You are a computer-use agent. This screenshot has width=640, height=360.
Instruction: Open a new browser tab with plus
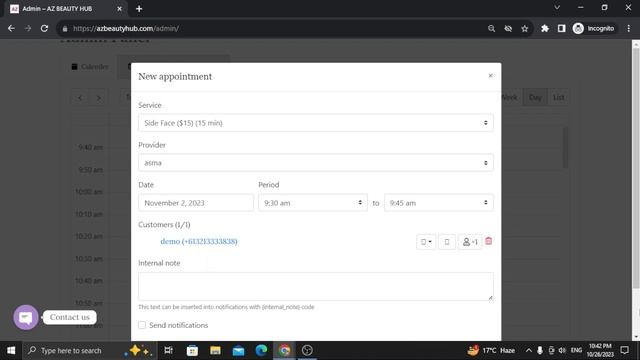click(x=139, y=9)
